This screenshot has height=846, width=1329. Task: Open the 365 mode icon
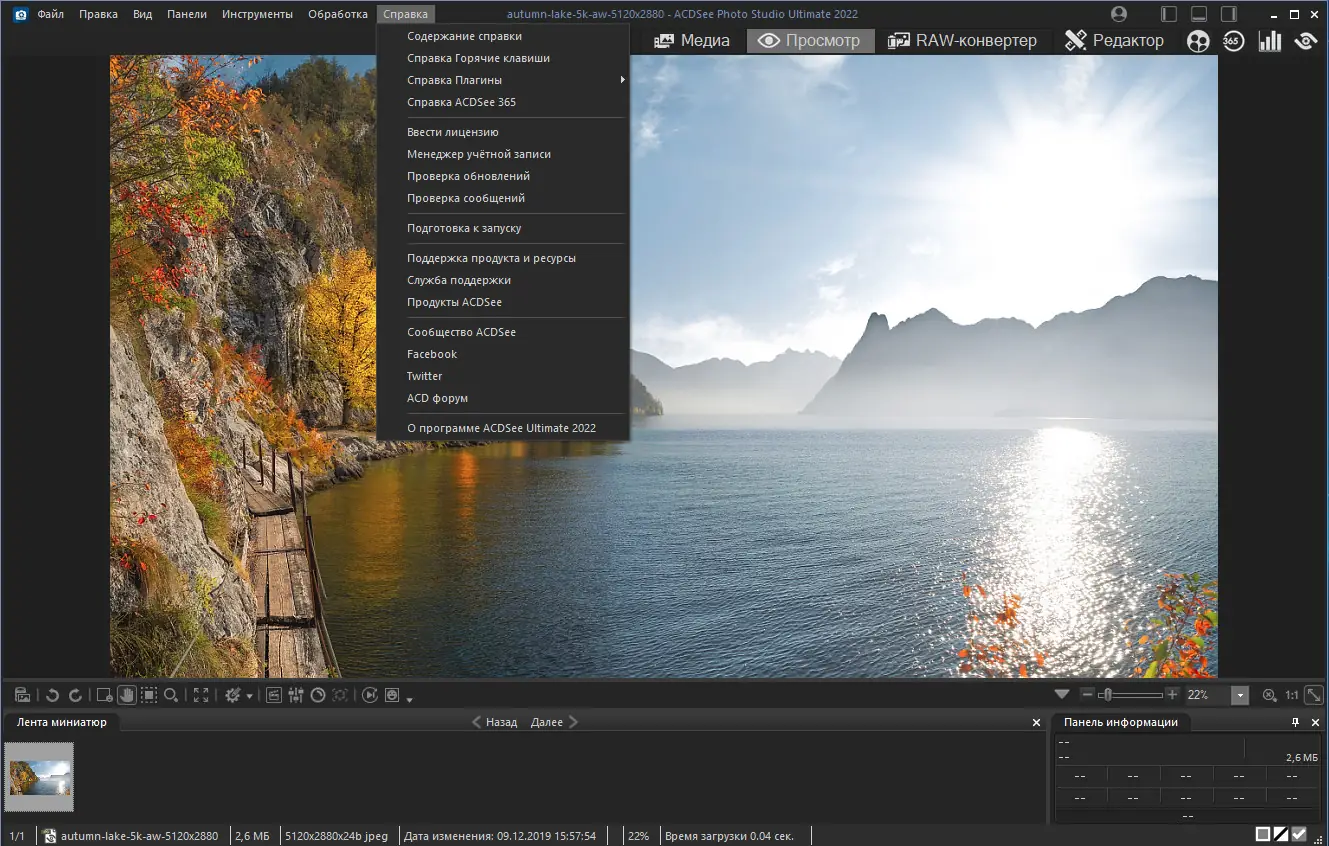pos(1233,41)
